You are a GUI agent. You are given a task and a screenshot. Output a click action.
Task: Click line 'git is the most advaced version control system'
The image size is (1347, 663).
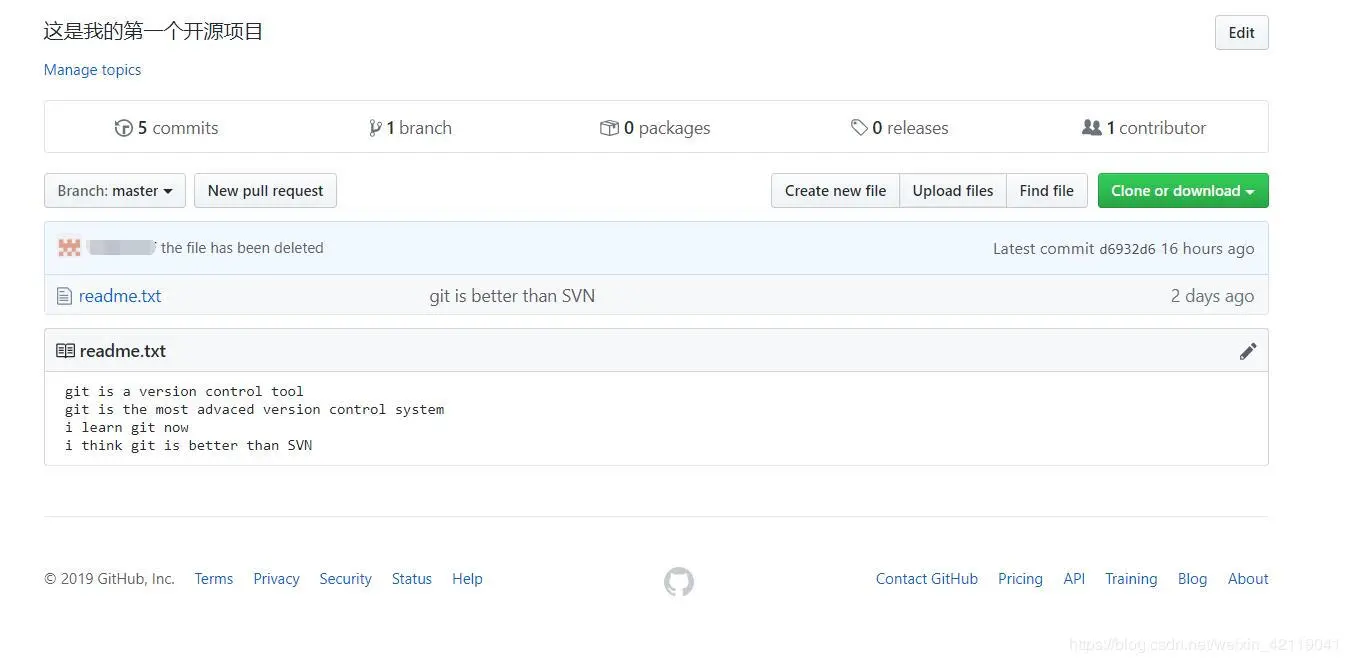click(255, 409)
